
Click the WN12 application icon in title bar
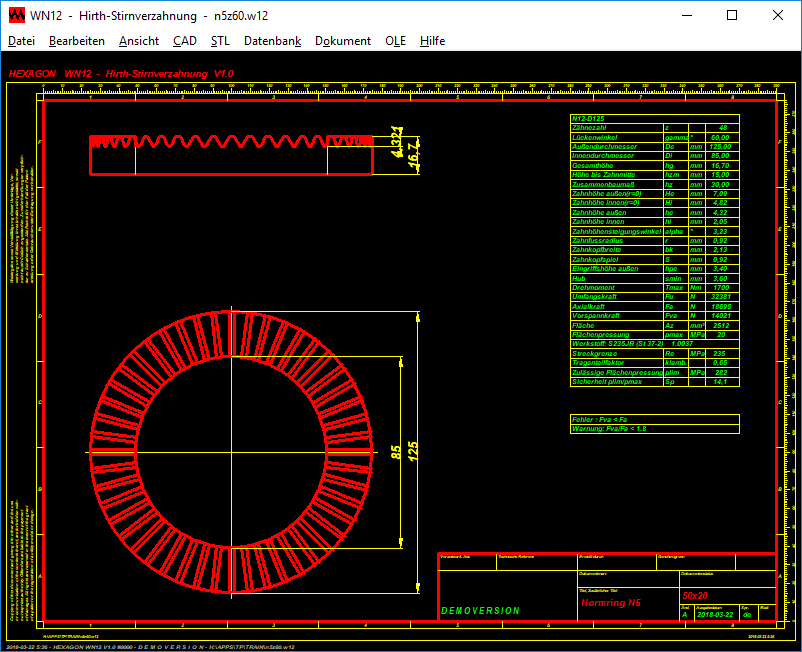[16, 15]
